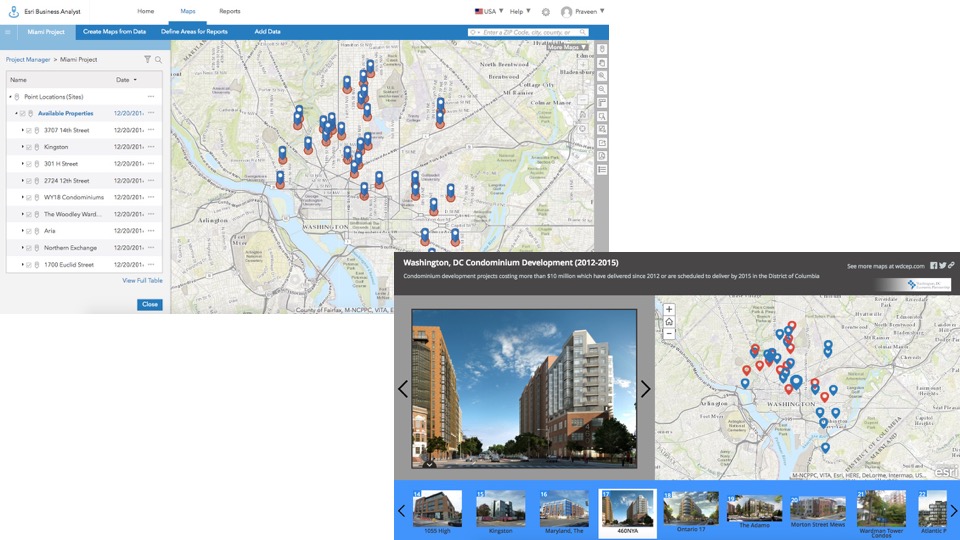Click home extent button on condominium map
960x540 pixels.
coord(669,321)
